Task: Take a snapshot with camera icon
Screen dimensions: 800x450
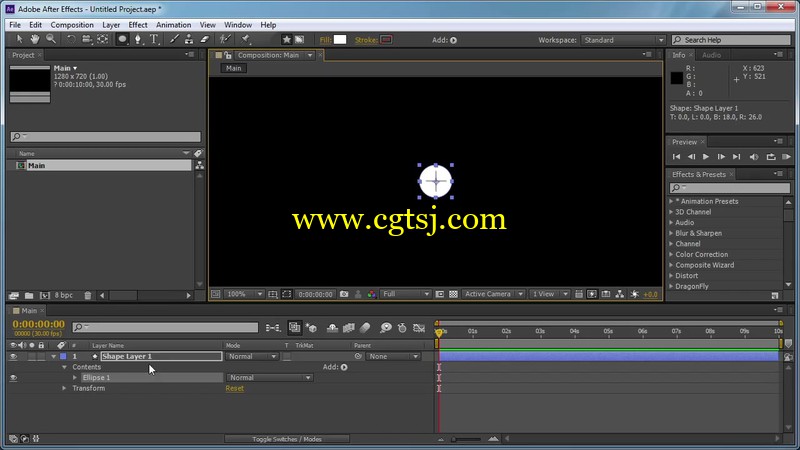Action: tap(344, 294)
